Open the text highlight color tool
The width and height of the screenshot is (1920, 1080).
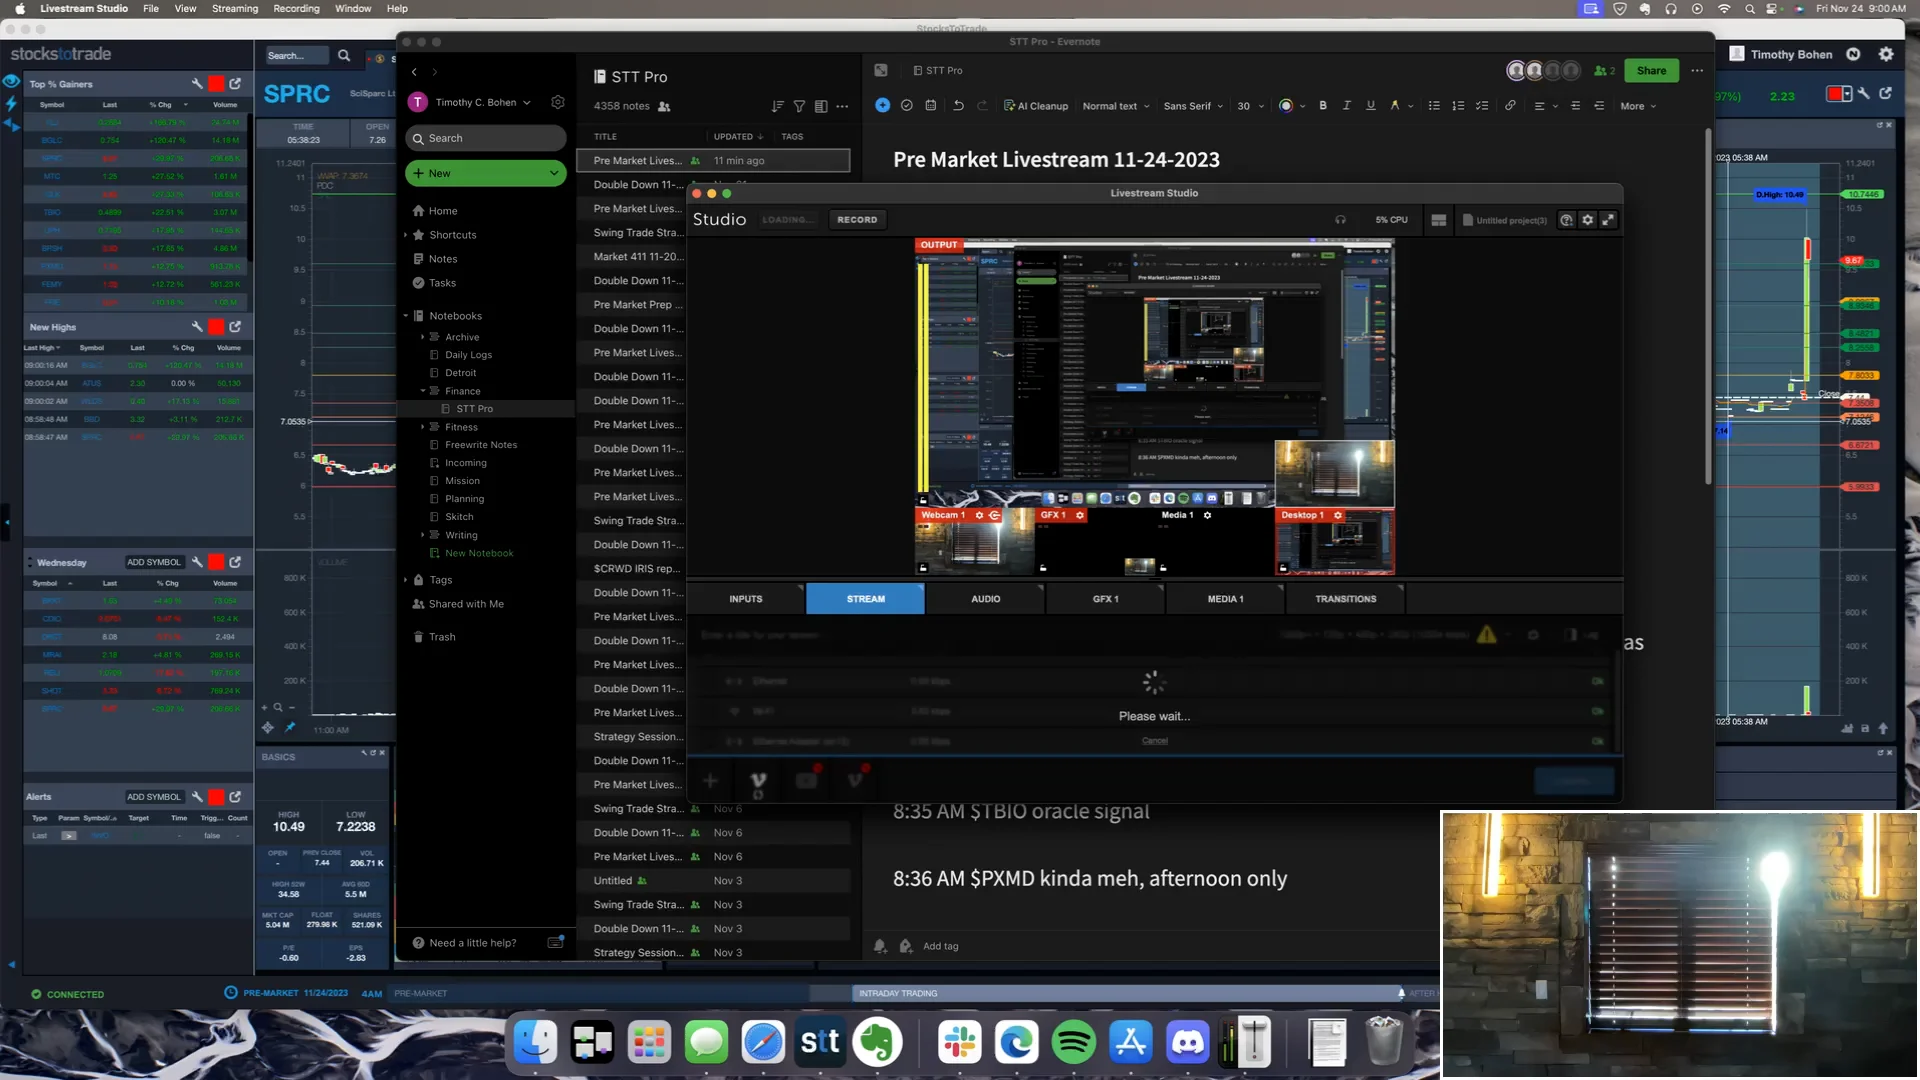pyautogui.click(x=1395, y=105)
